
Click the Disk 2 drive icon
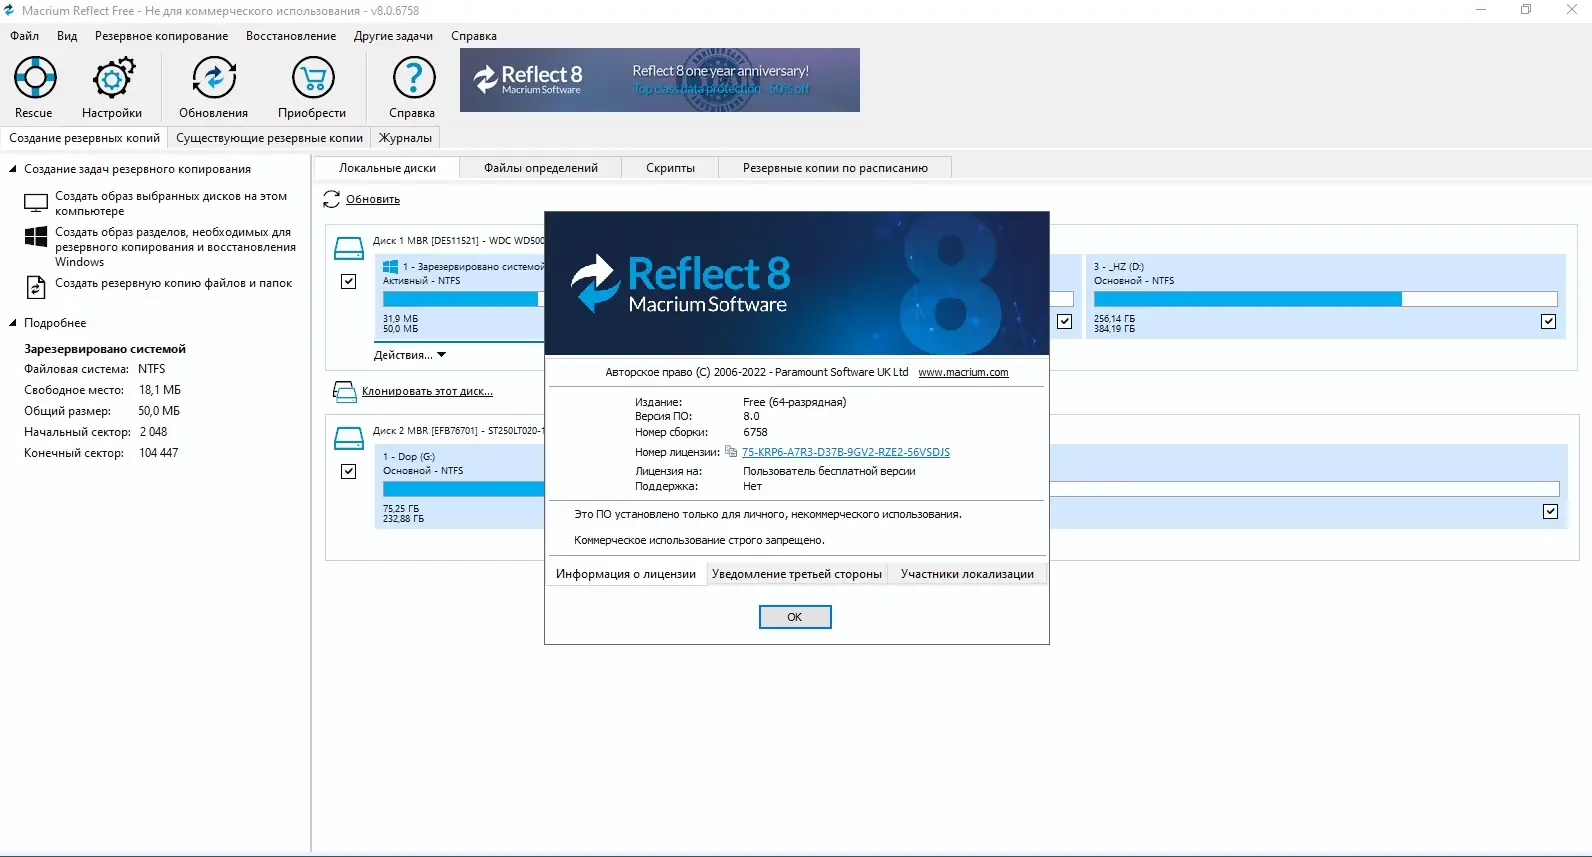point(348,439)
